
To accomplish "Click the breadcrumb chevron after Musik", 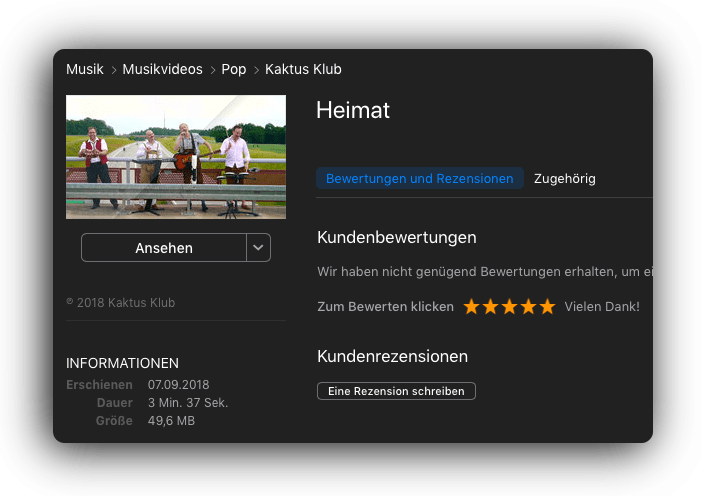I will [x=114, y=70].
